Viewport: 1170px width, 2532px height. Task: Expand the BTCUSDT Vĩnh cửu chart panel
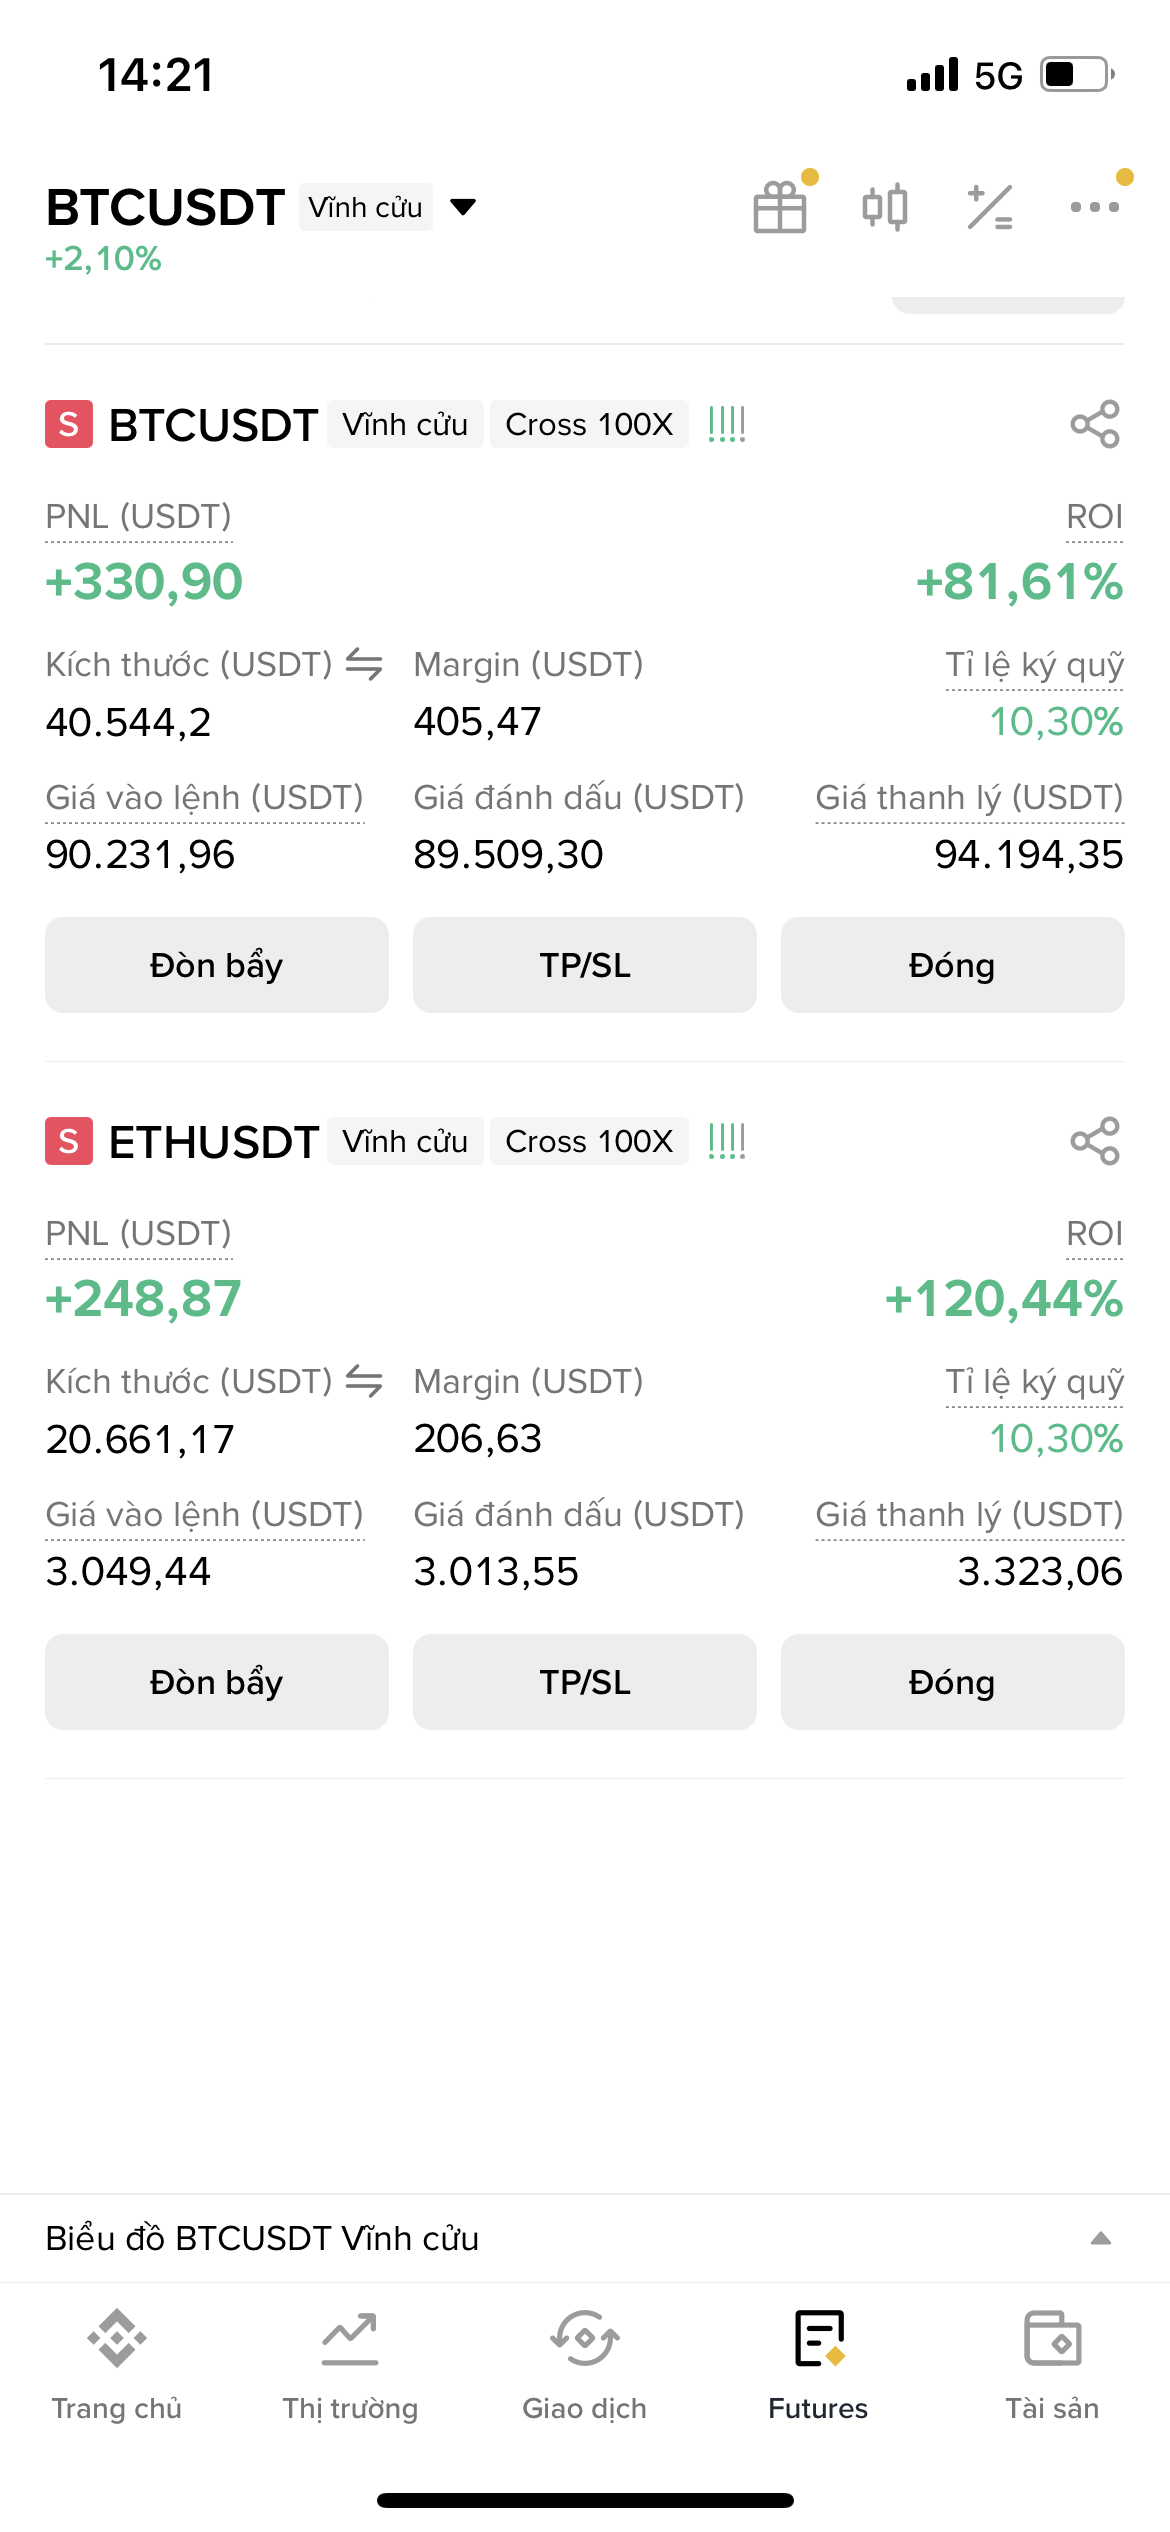[1100, 2238]
